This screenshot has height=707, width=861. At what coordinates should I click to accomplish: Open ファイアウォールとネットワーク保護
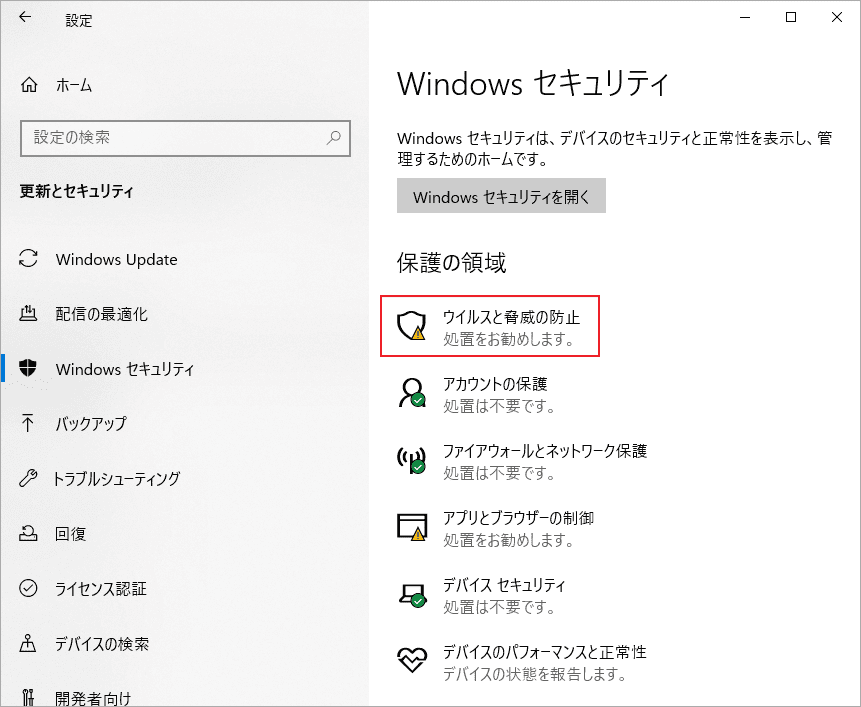(x=545, y=451)
